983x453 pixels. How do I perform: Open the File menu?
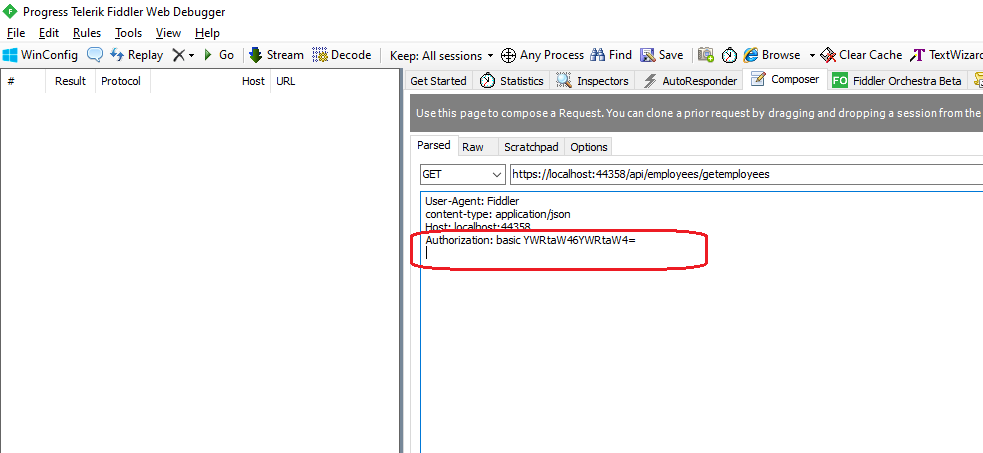click(16, 33)
